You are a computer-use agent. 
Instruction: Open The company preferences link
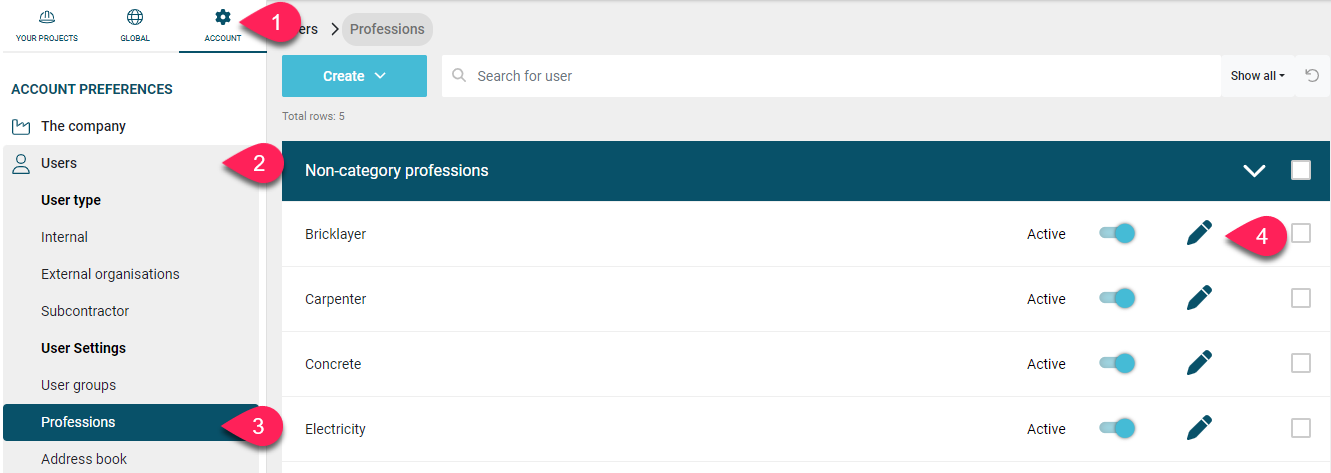pyautogui.click(x=83, y=126)
